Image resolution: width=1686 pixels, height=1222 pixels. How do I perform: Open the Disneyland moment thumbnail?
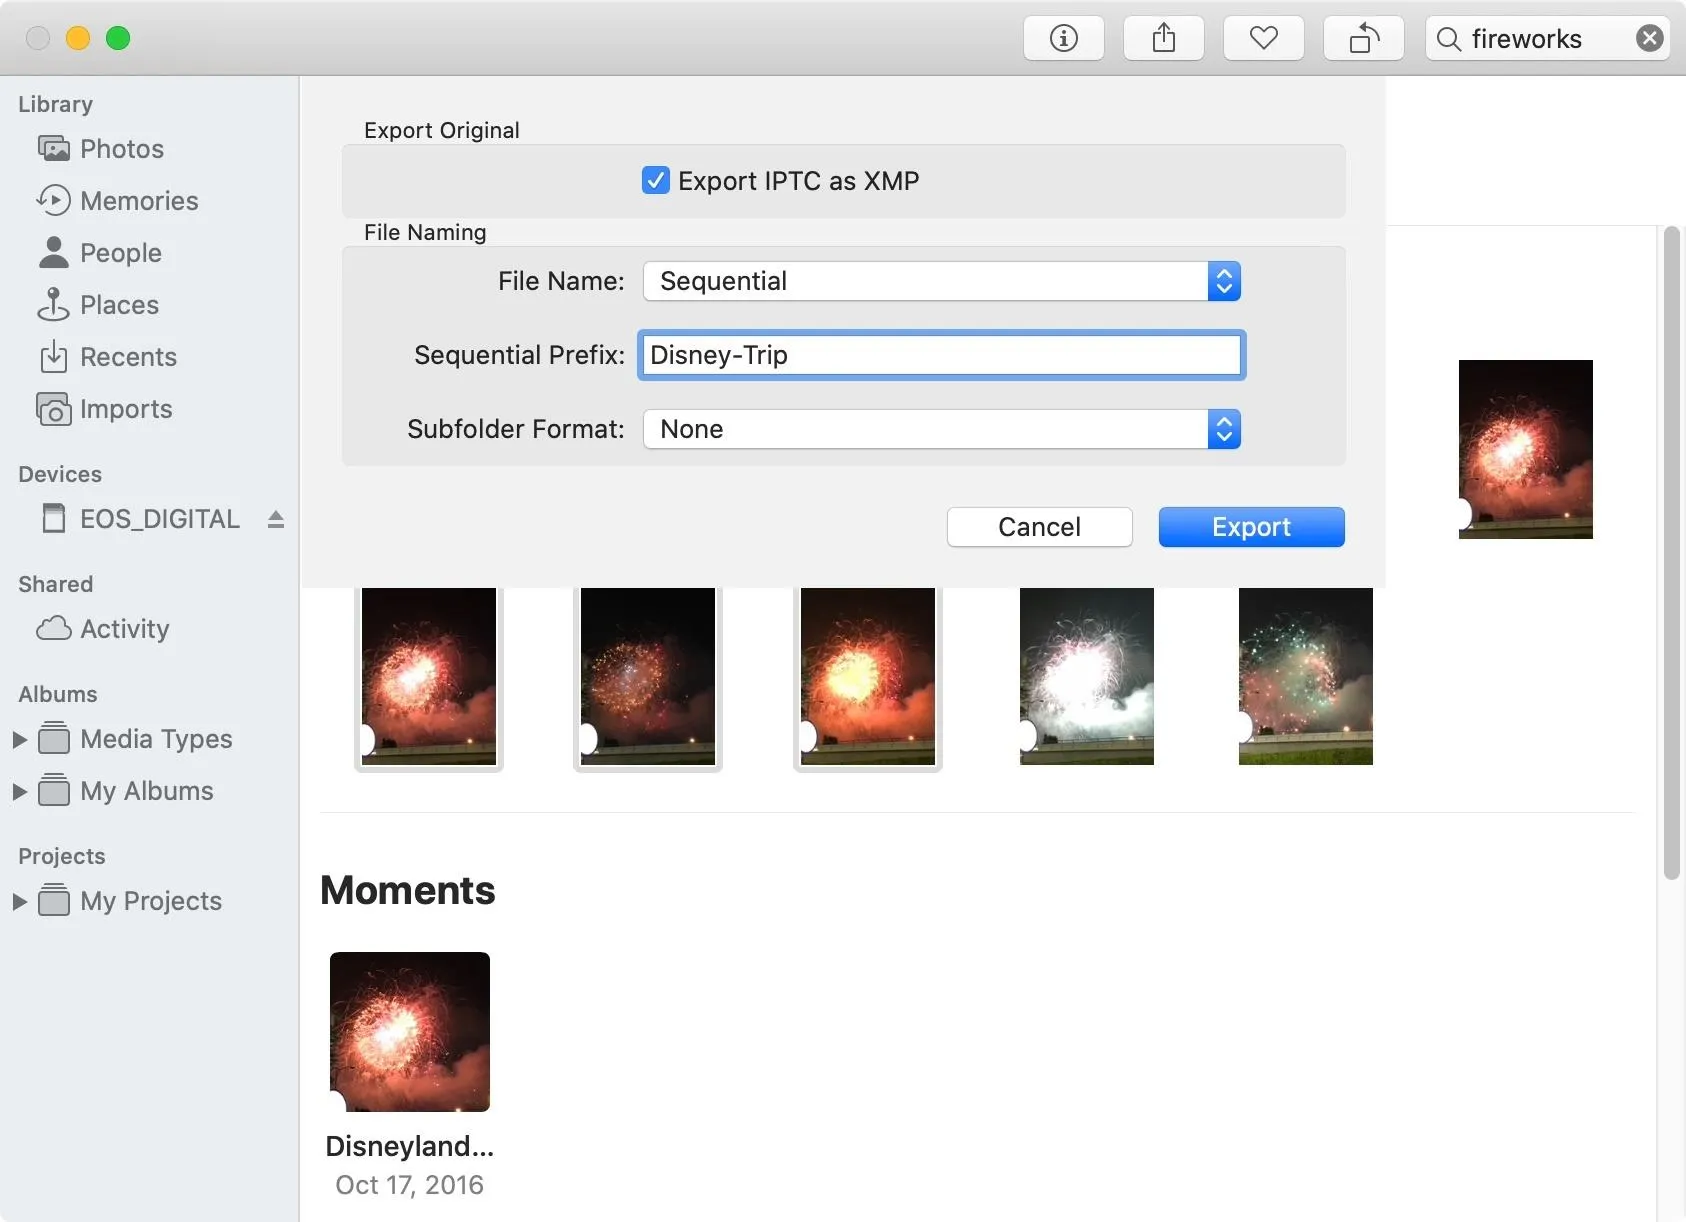pos(410,1032)
